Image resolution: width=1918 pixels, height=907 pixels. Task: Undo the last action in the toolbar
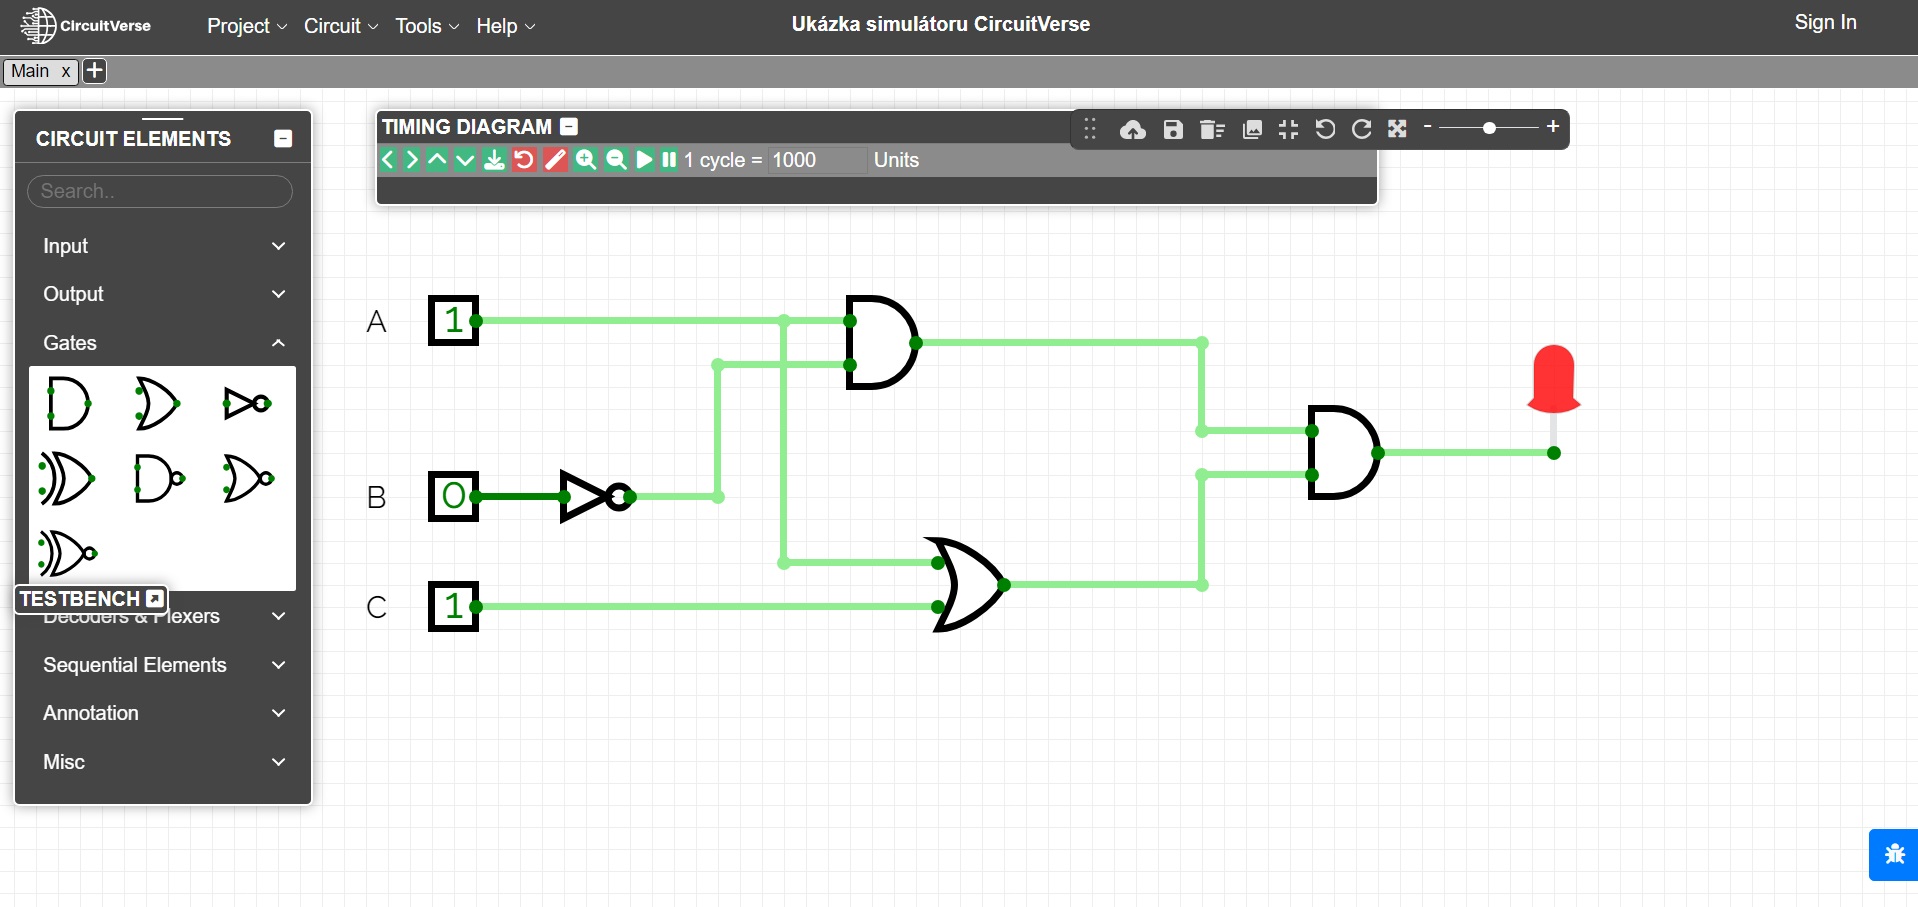pos(1325,129)
